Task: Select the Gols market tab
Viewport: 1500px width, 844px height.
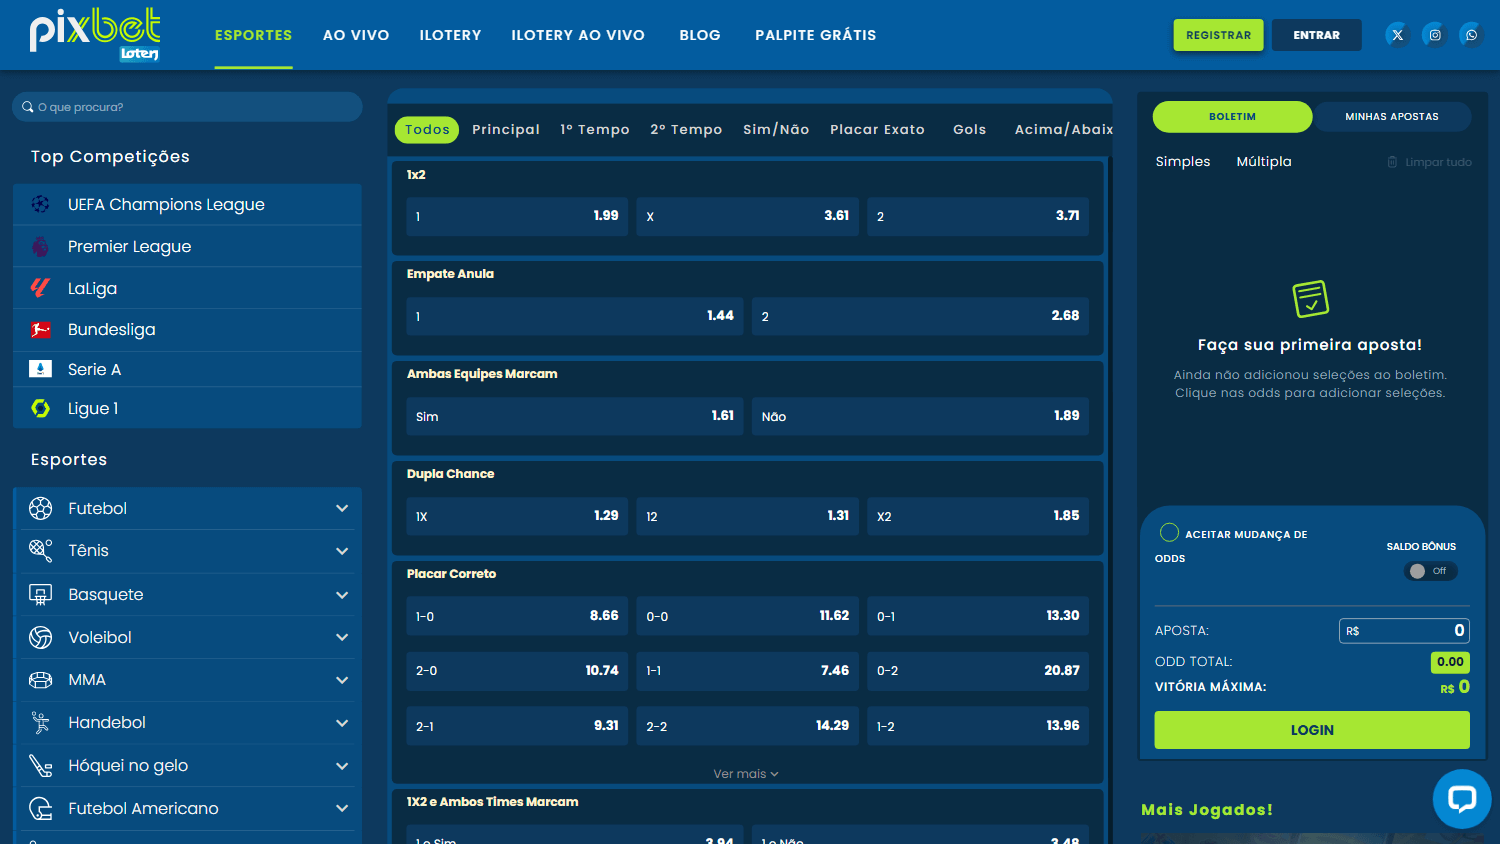Action: point(970,130)
